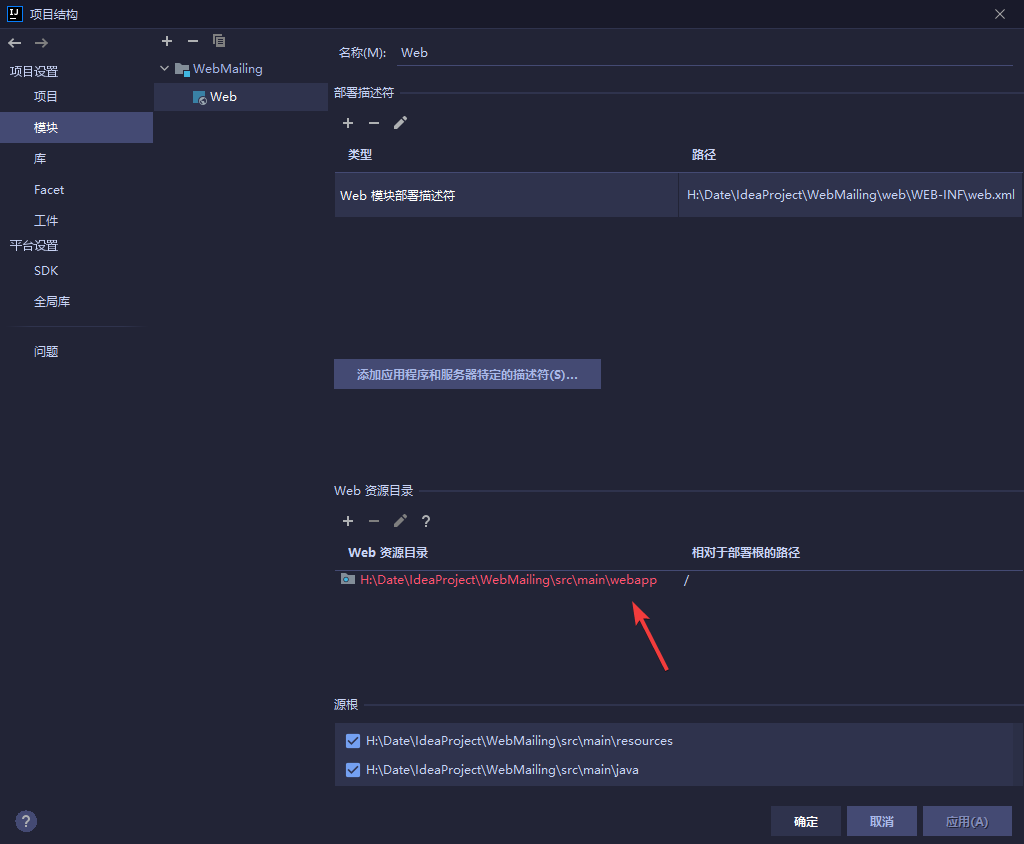Click the 应用(A) button
This screenshot has height=844, width=1024.
pyautogui.click(x=967, y=821)
